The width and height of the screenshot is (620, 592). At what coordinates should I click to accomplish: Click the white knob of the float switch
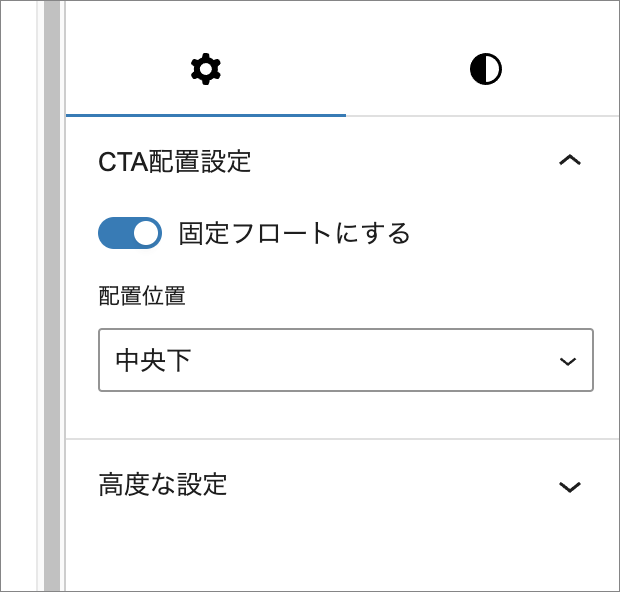(x=146, y=233)
